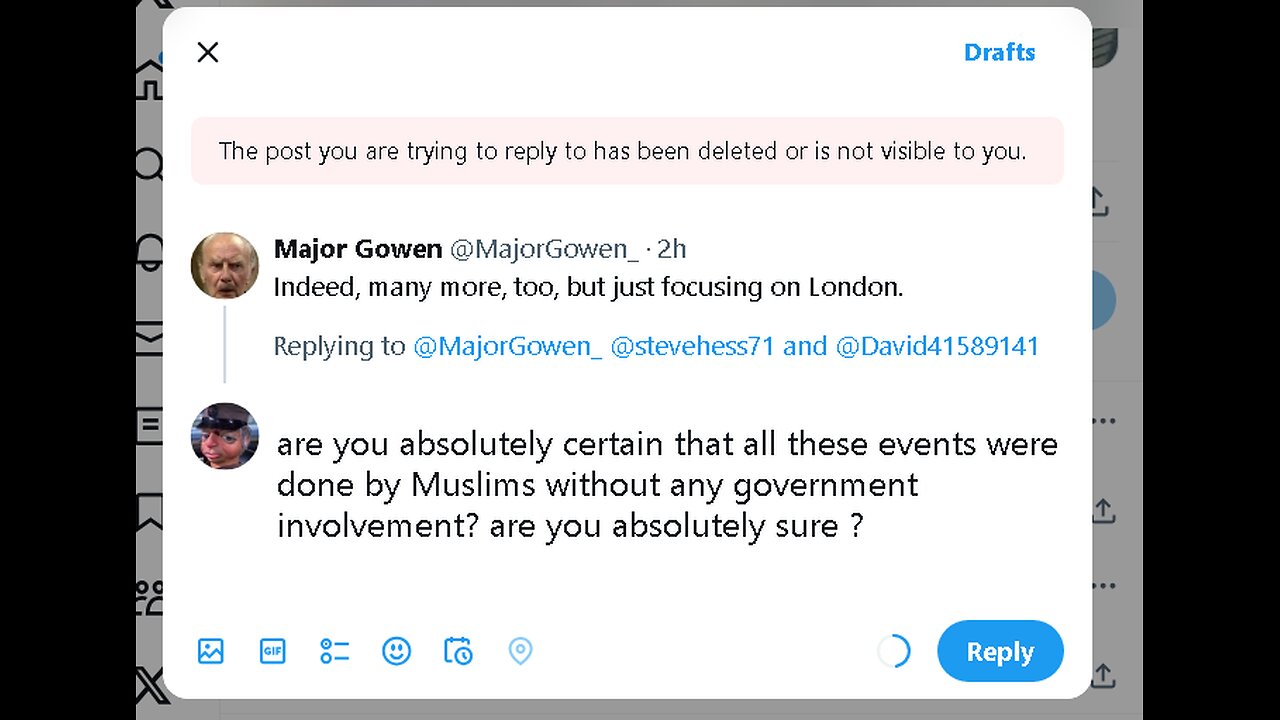Click your own avatar beside the reply

pos(225,436)
